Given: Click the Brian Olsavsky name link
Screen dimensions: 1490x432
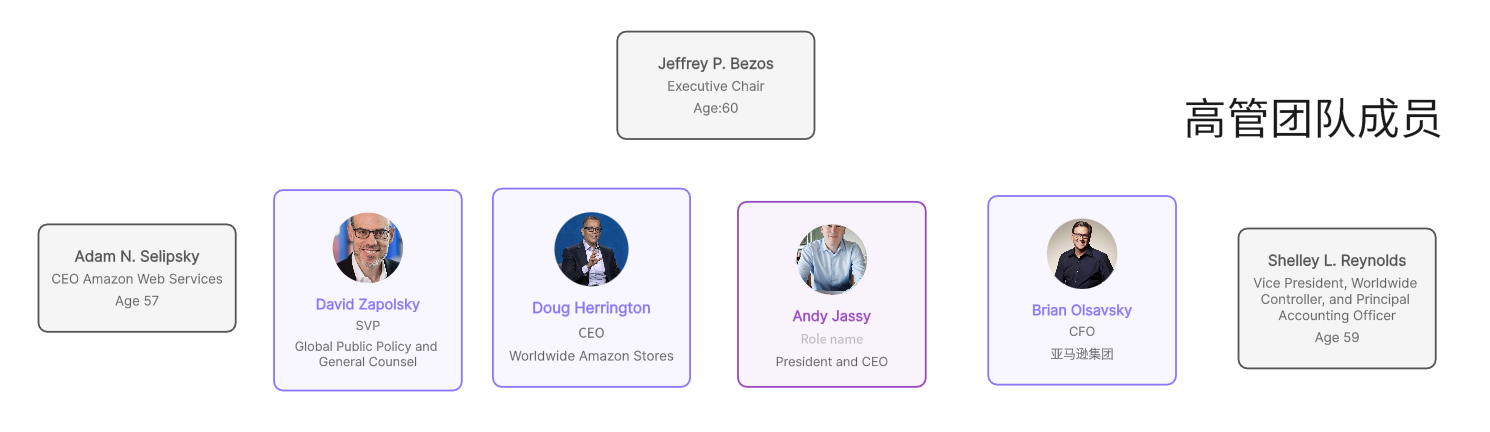Looking at the screenshot, I should coord(1082,310).
